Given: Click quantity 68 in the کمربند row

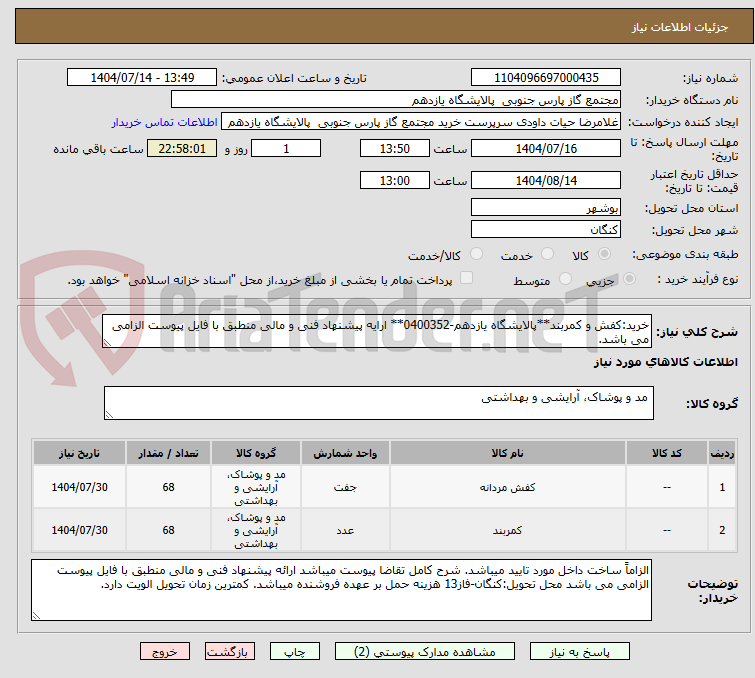Looking at the screenshot, I should click(x=168, y=530).
